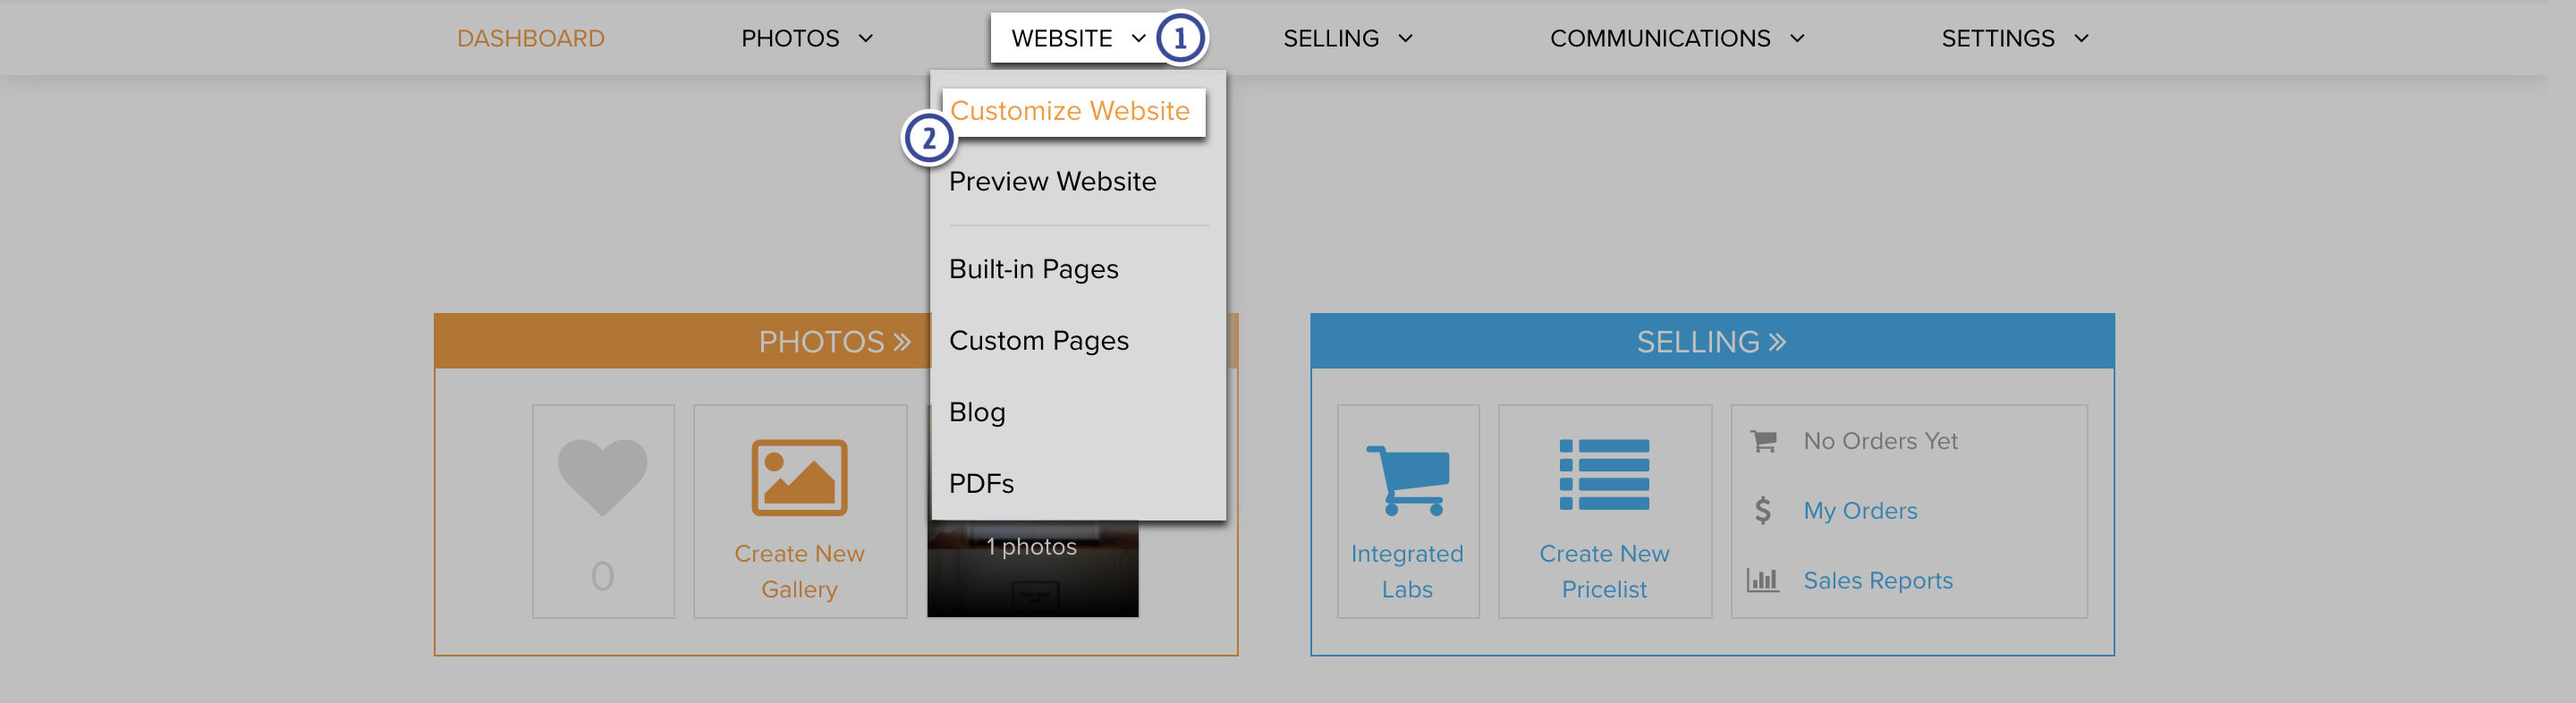Open the Photos menu
The height and width of the screenshot is (703, 2576).
tap(790, 38)
